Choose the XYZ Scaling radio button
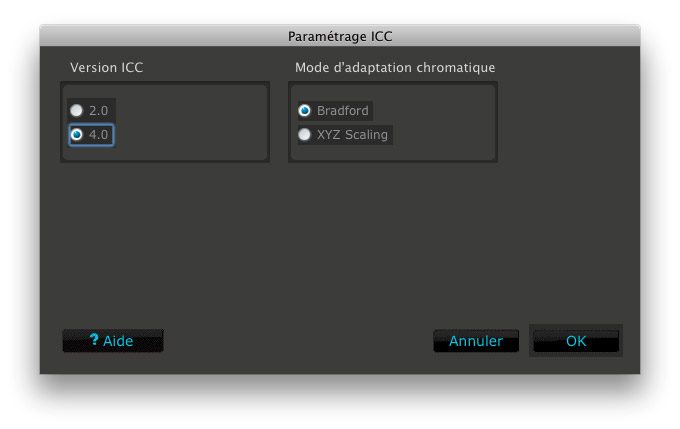The image size is (680, 429). (x=304, y=134)
